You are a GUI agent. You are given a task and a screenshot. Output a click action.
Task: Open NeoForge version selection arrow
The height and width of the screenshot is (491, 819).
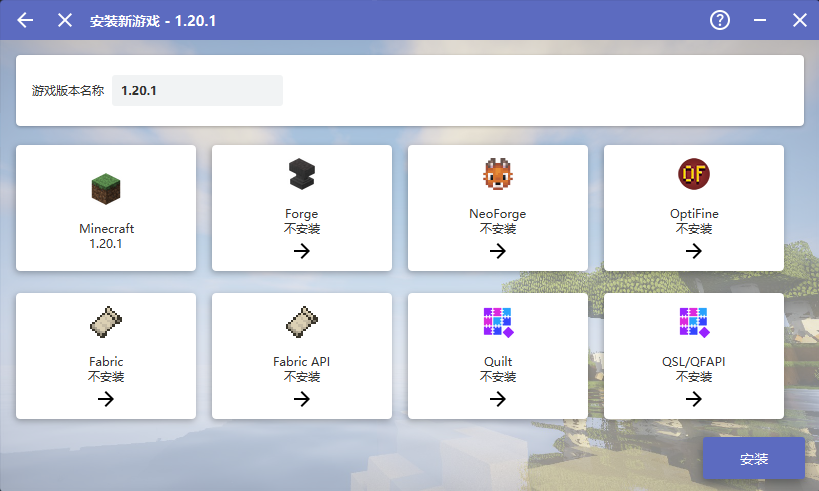498,251
